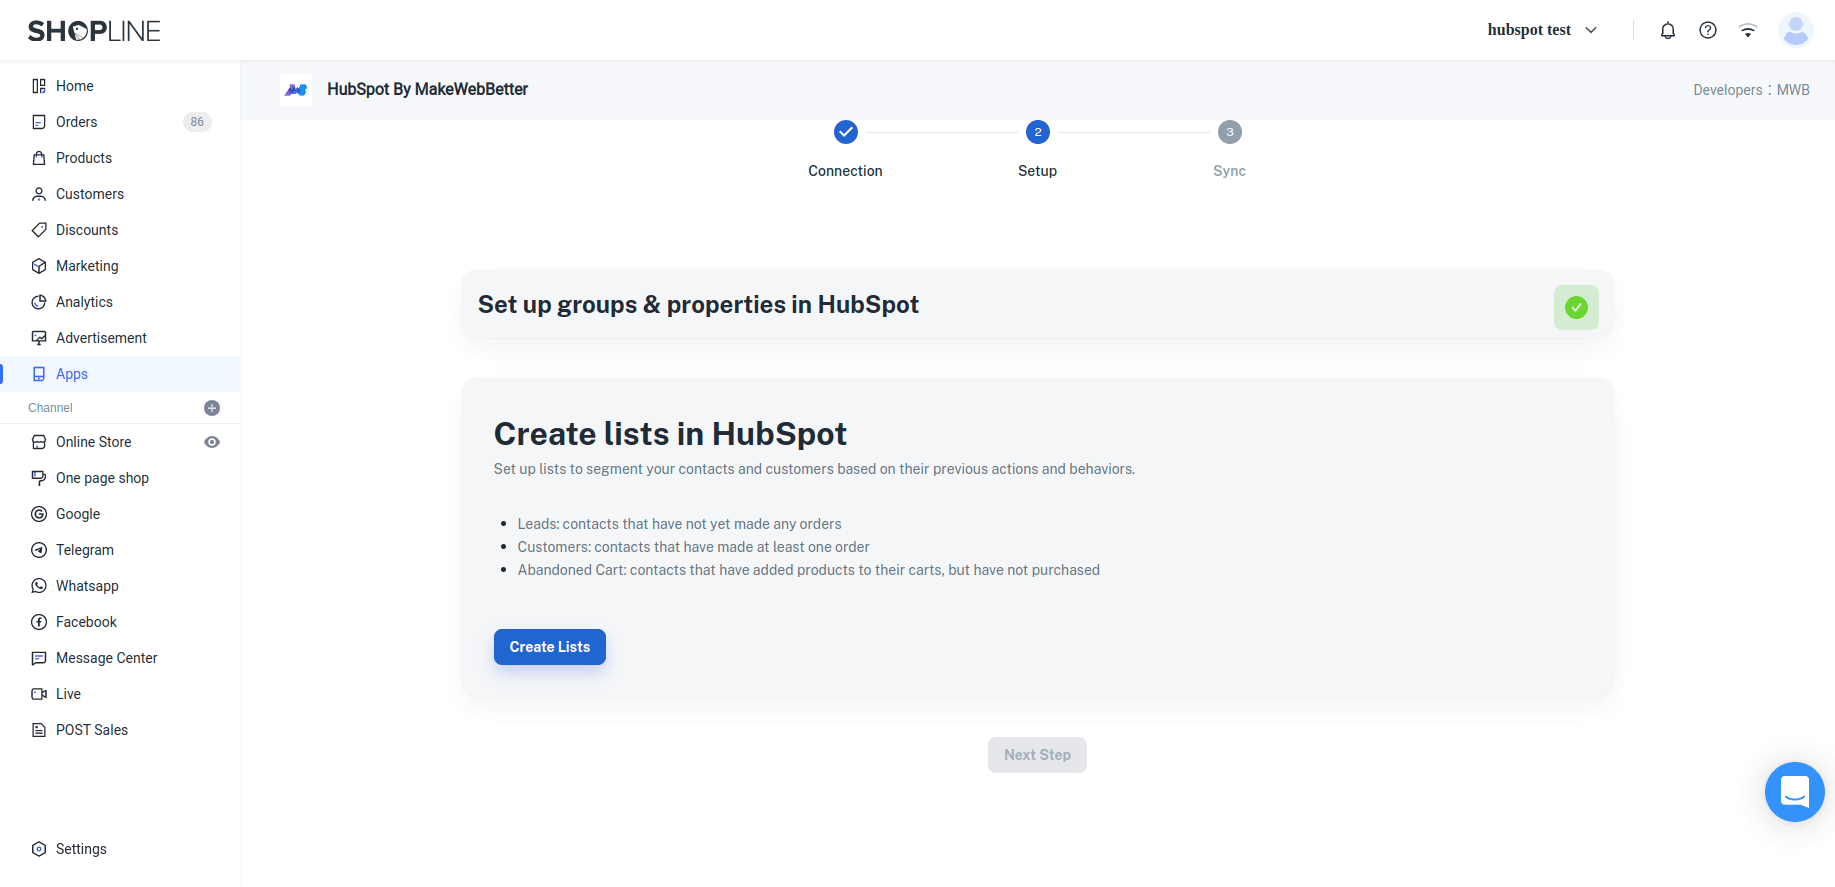1835x887 pixels.
Task: Click the Settings gear icon
Action: tap(39, 849)
